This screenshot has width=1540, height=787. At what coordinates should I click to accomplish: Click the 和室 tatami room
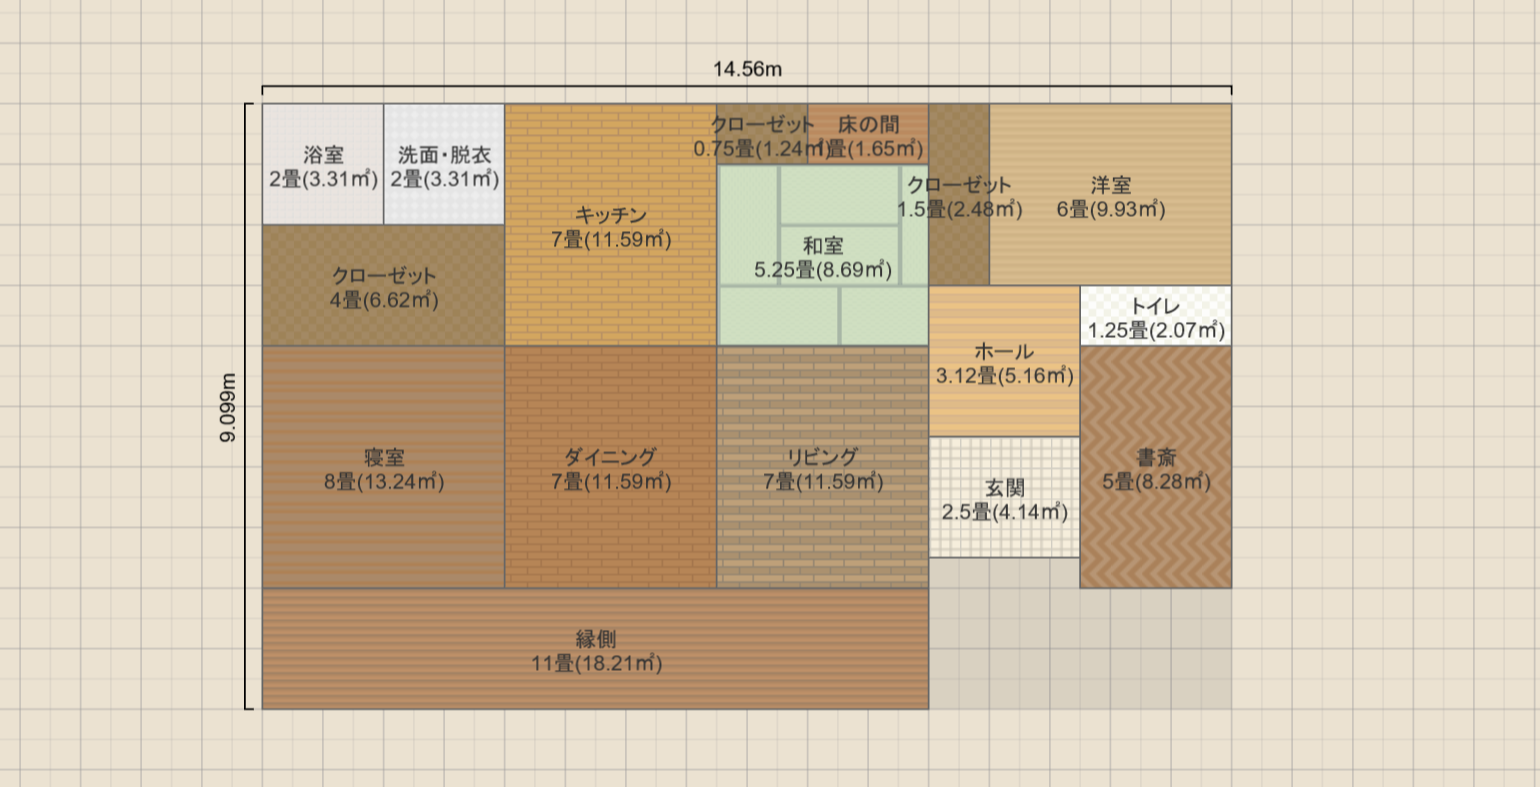click(x=823, y=256)
